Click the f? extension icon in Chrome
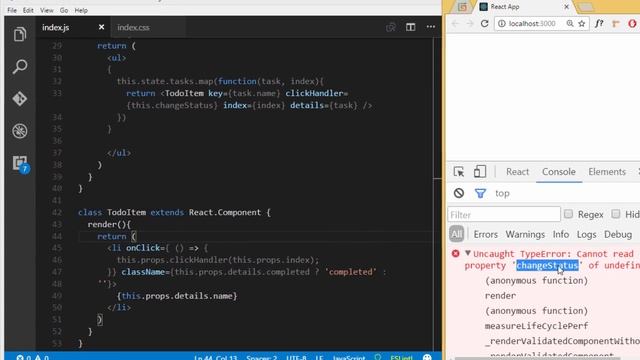 [599, 24]
